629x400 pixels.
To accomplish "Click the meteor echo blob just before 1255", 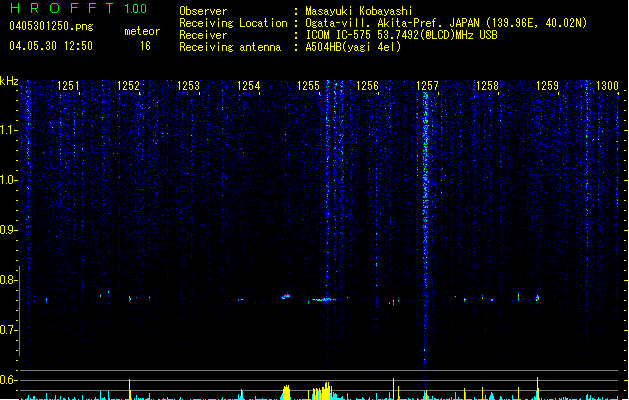I will tap(286, 296).
